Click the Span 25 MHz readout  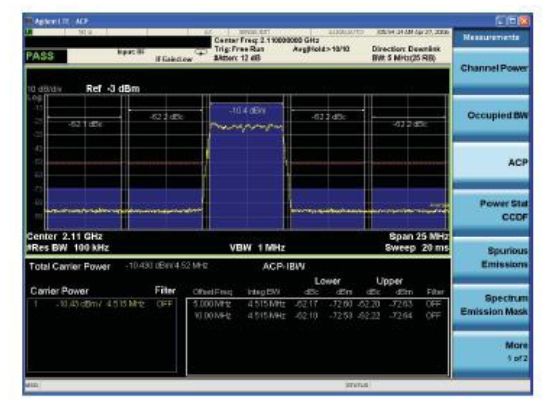418,236
